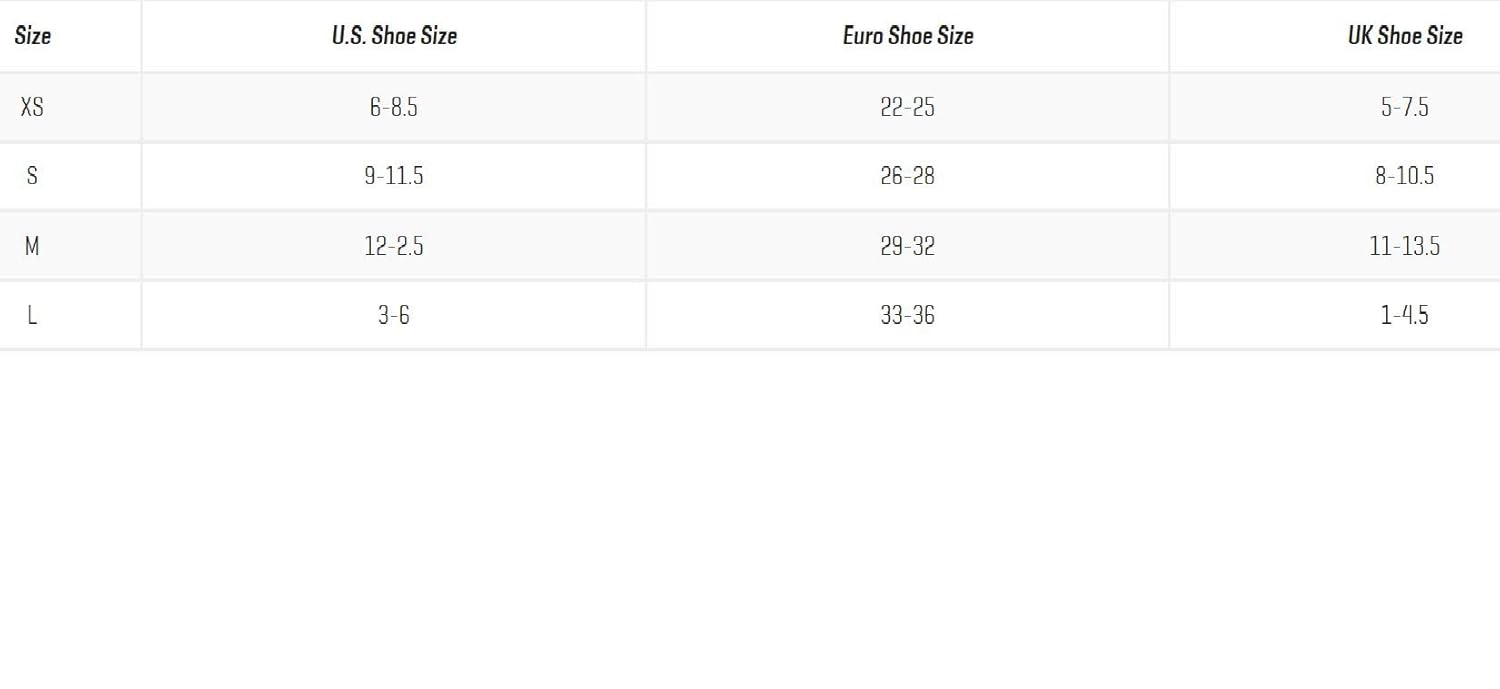Click the UK size 8-10.5 cell

point(1404,176)
